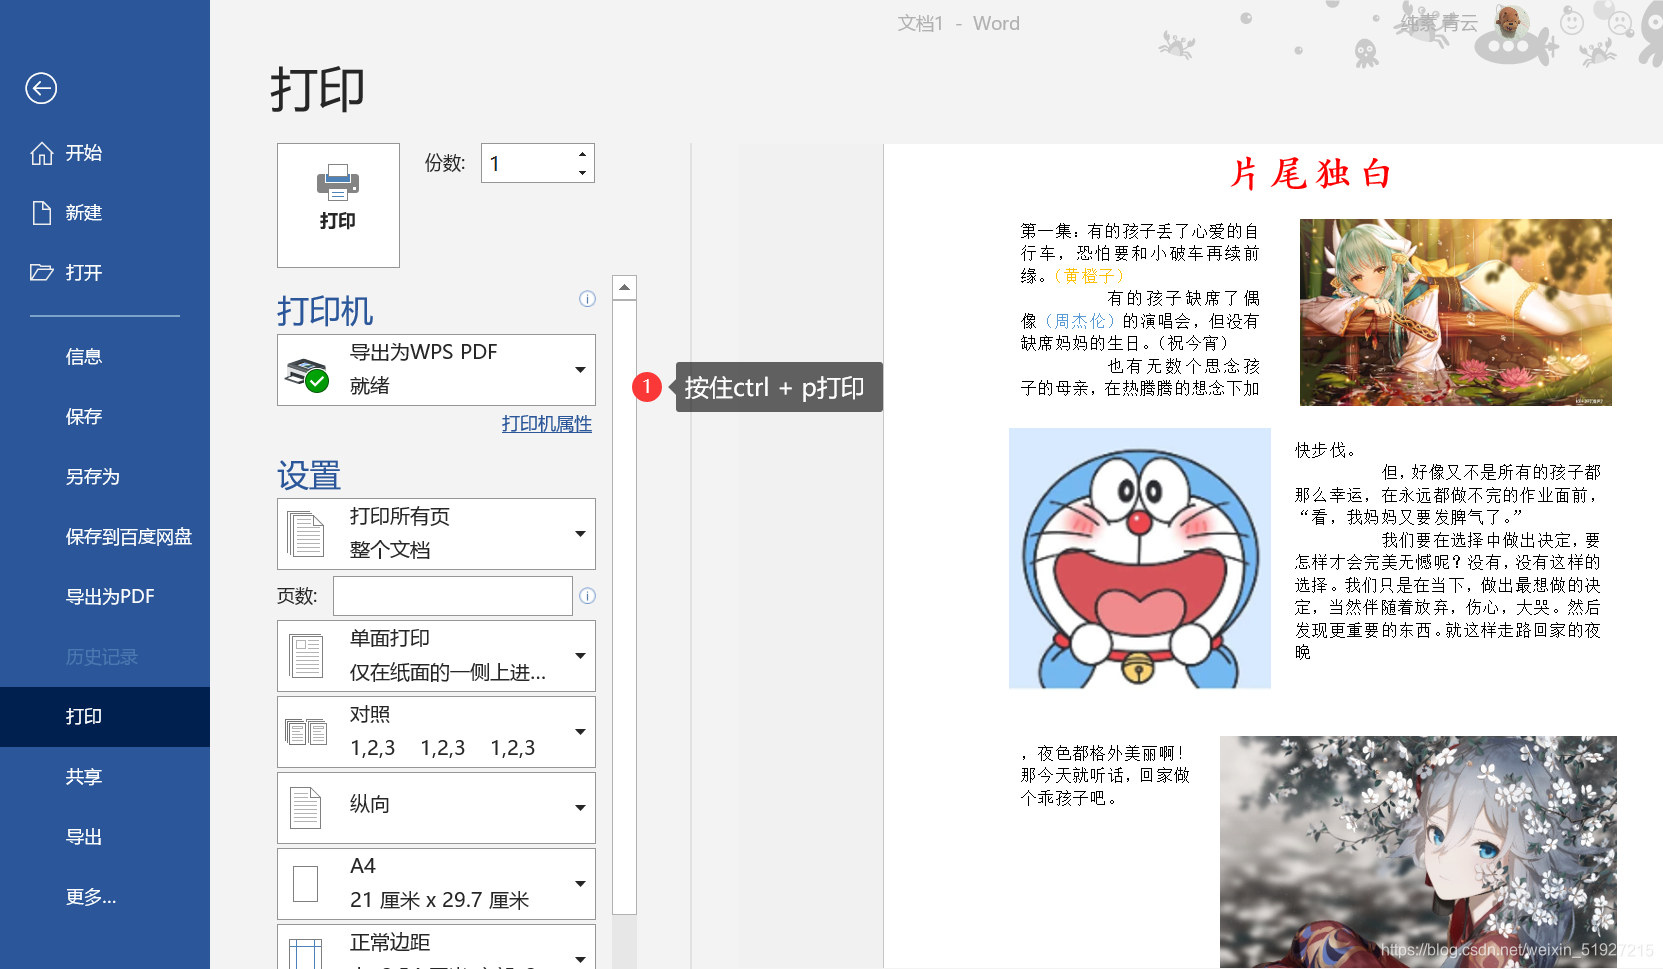This screenshot has height=969, width=1663.
Task: Click the Doraemon image in the preview
Action: pos(1140,558)
